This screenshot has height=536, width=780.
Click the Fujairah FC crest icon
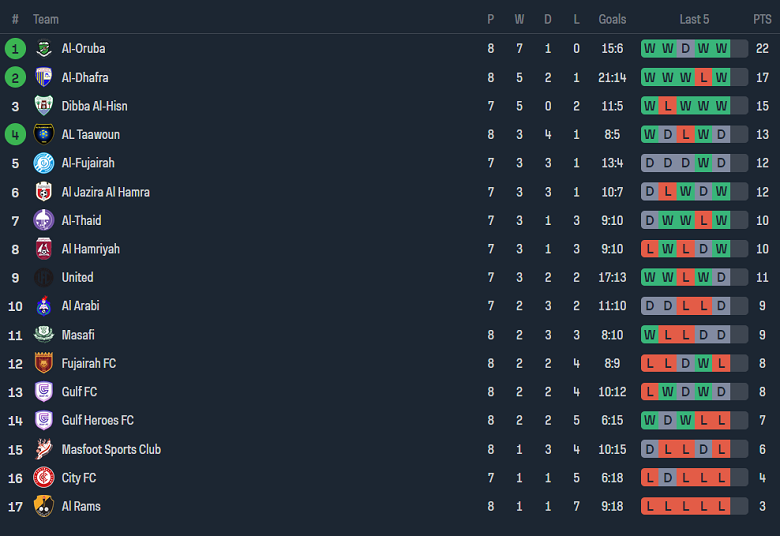[43, 363]
